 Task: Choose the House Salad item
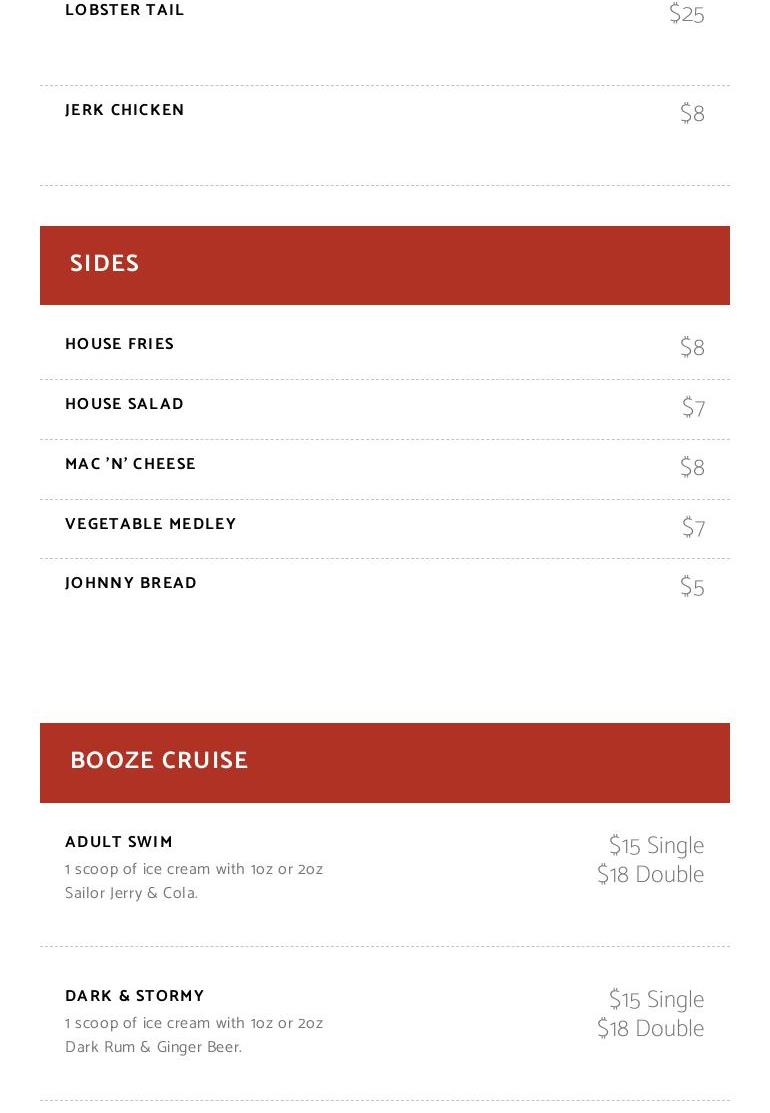[x=125, y=404]
